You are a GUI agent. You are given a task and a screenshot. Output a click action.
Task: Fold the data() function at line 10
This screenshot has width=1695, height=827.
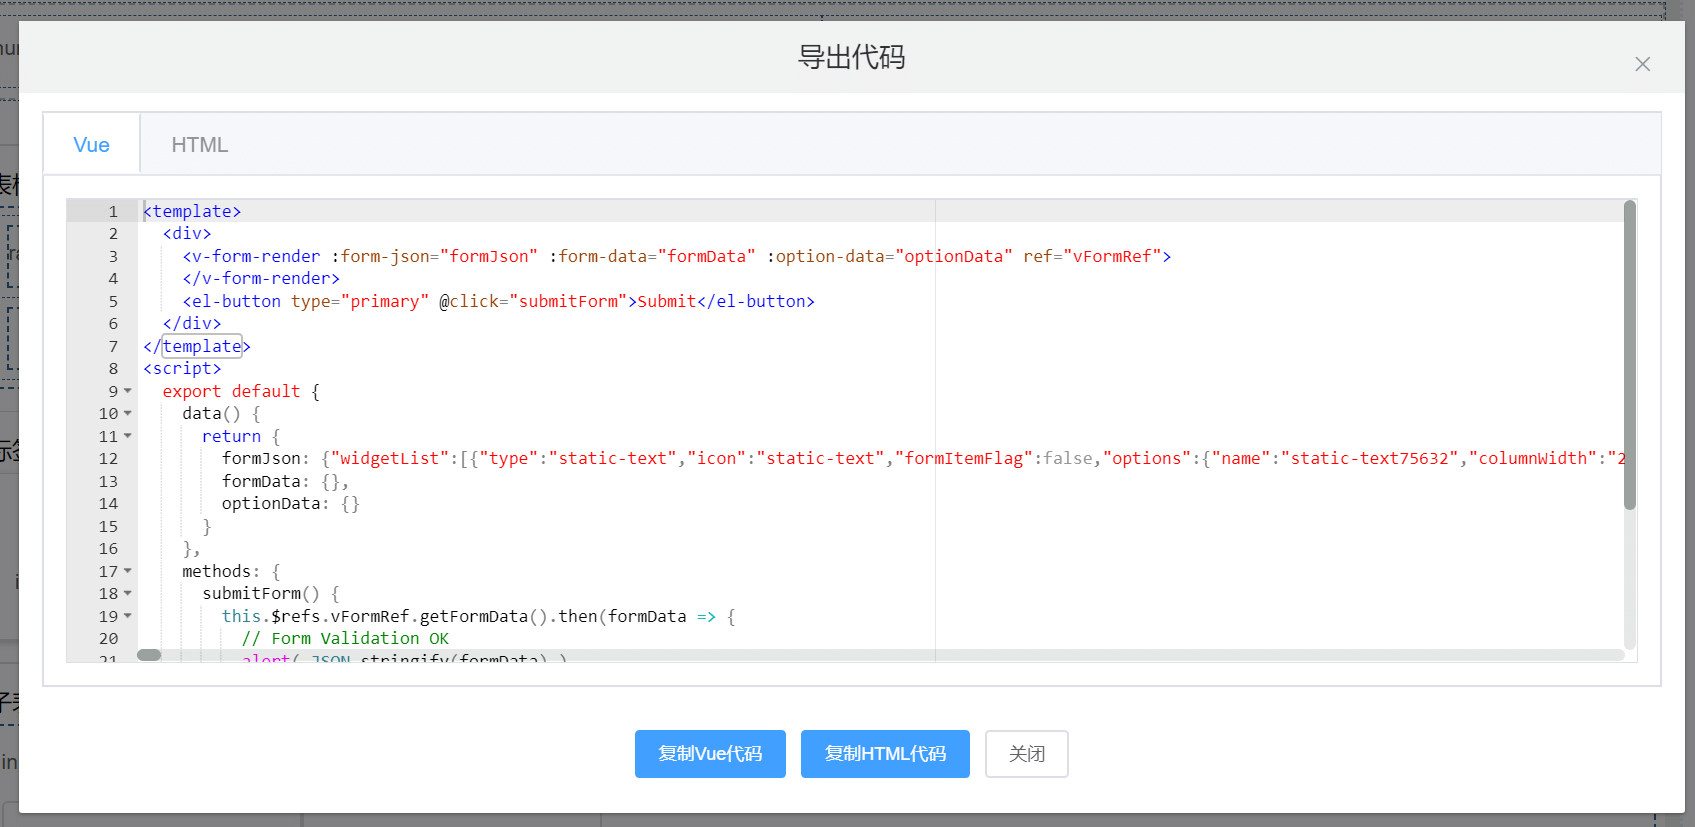(x=128, y=413)
